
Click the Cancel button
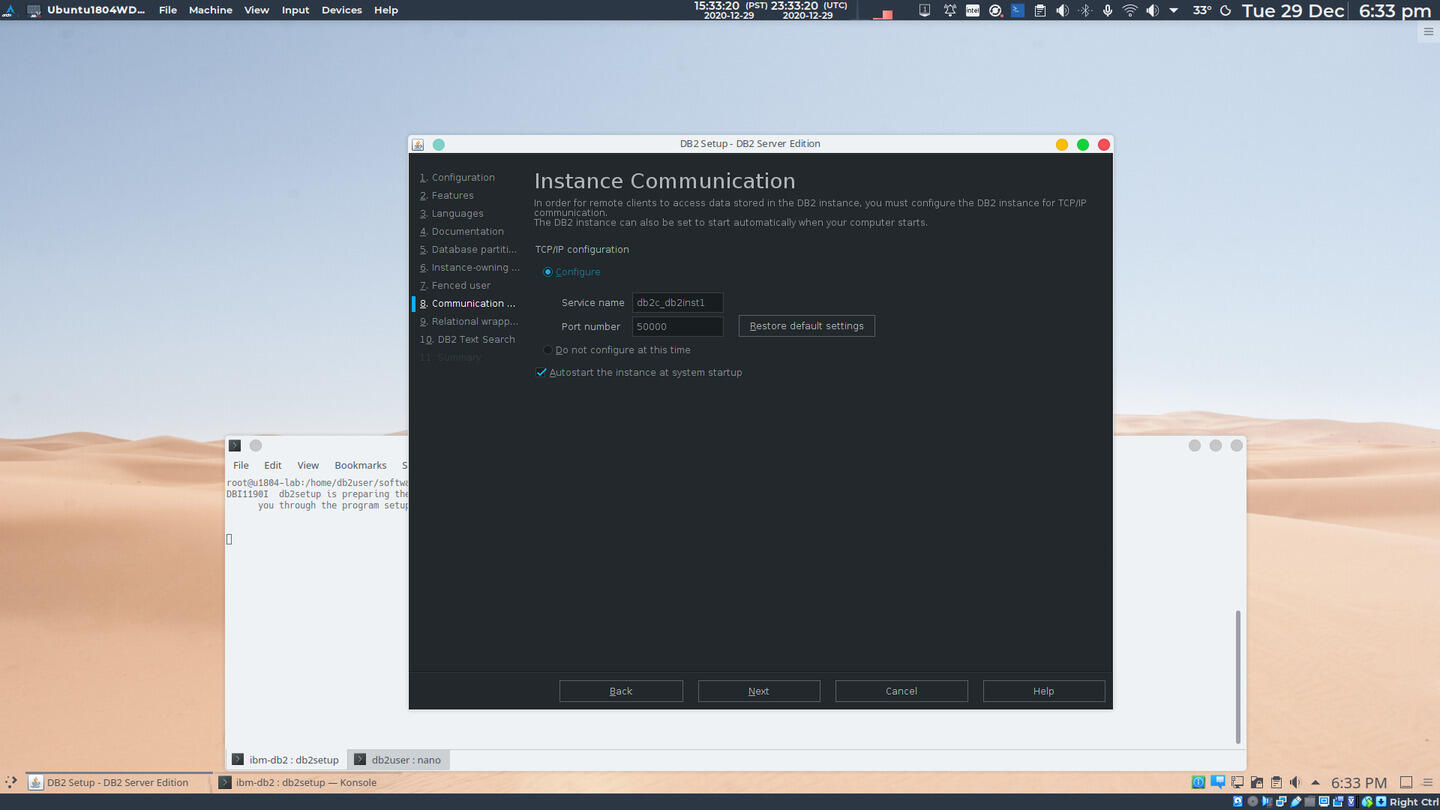(x=901, y=691)
